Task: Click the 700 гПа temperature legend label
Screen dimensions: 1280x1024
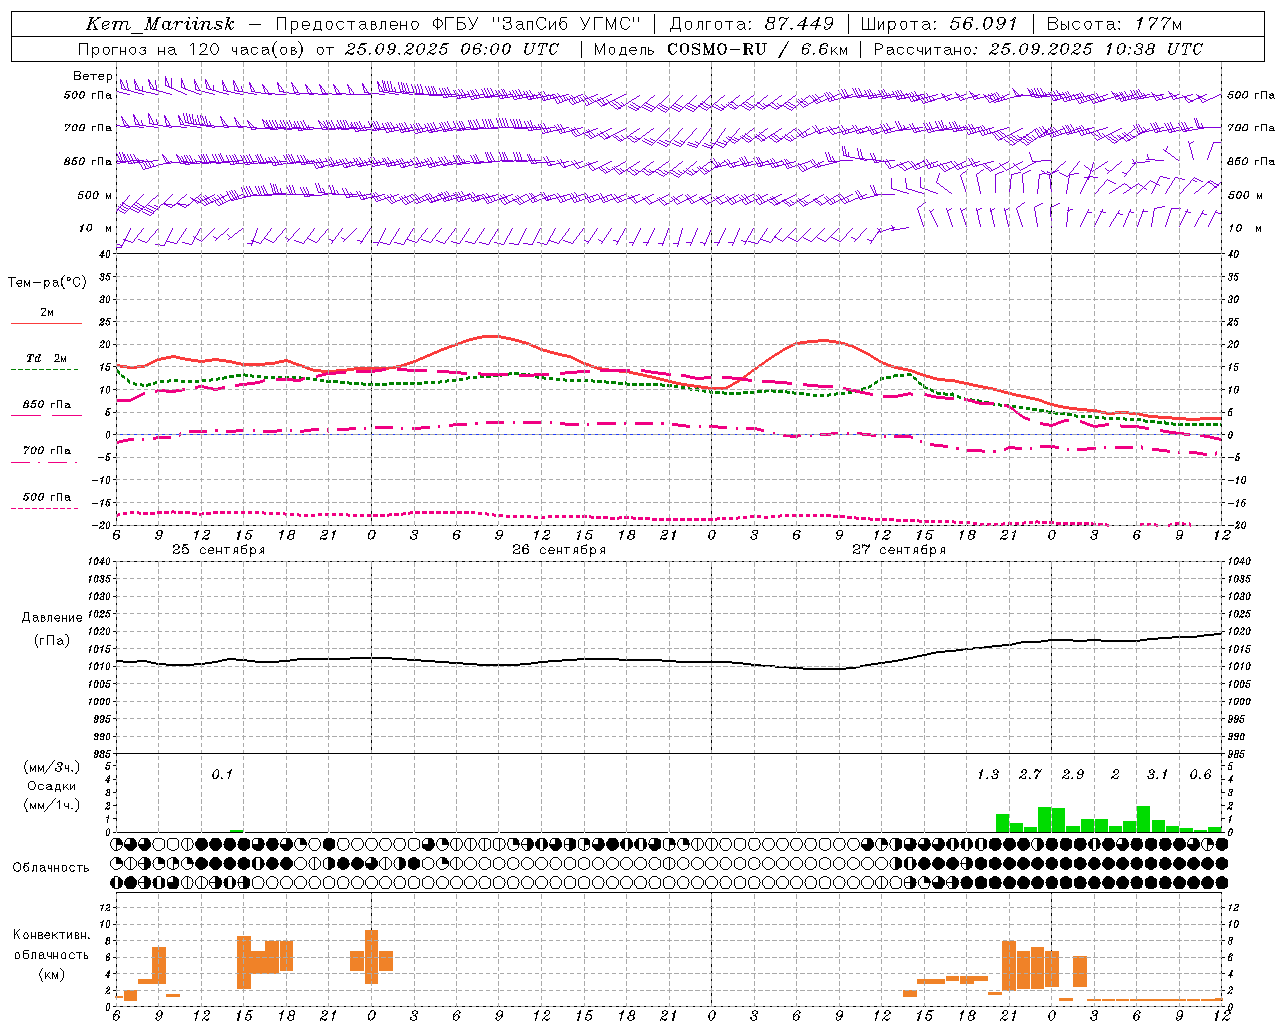Action: pyautogui.click(x=46, y=450)
